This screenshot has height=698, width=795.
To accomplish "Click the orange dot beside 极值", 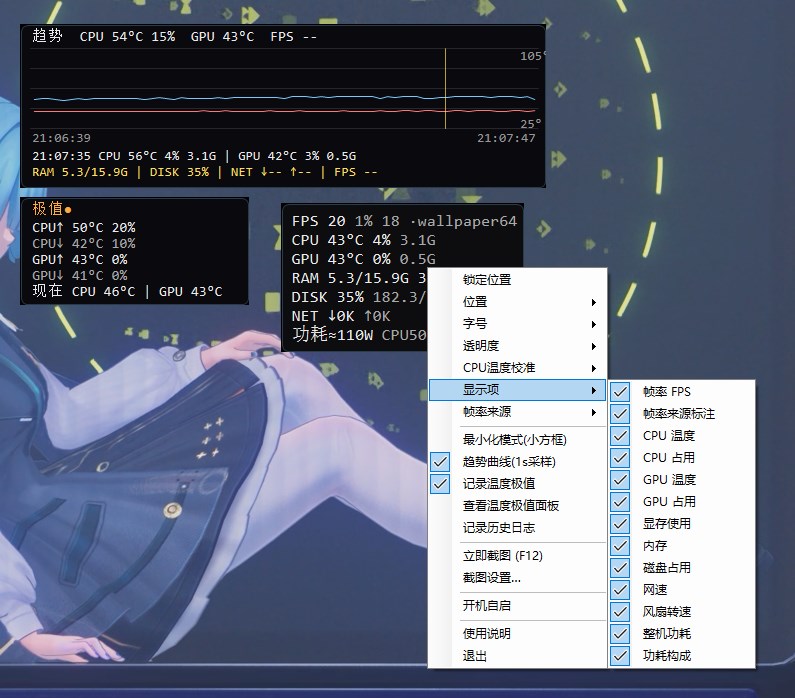I will coord(68,209).
